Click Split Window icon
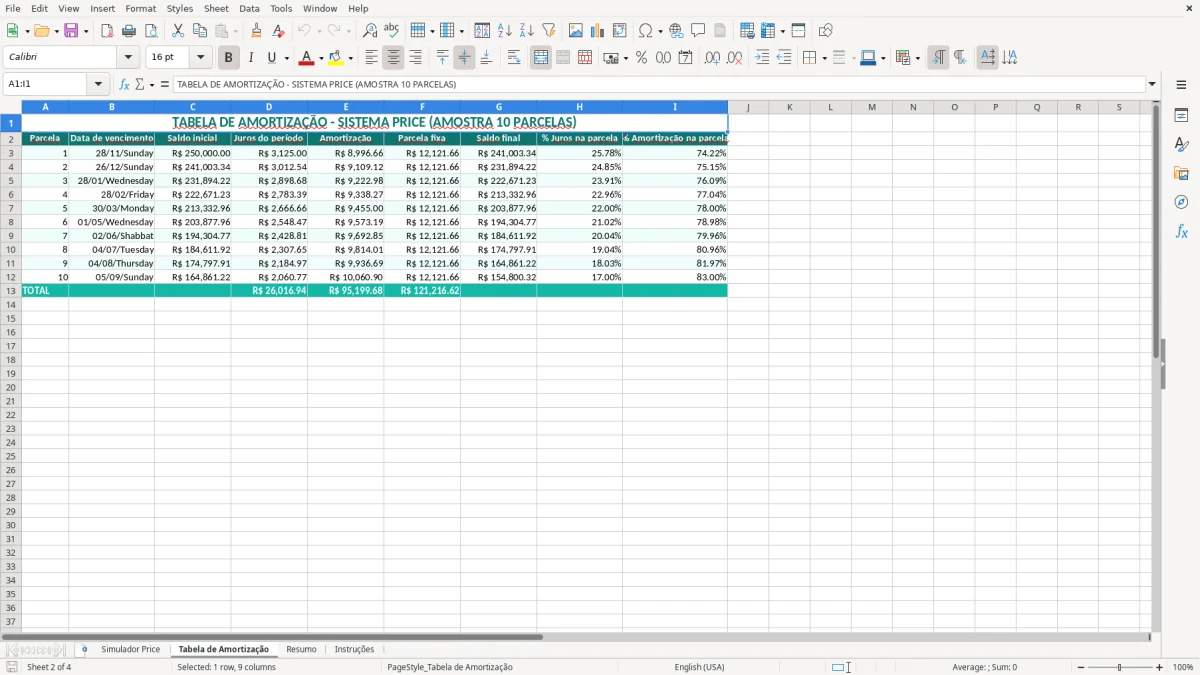The height and width of the screenshot is (675, 1200). [x=798, y=31]
